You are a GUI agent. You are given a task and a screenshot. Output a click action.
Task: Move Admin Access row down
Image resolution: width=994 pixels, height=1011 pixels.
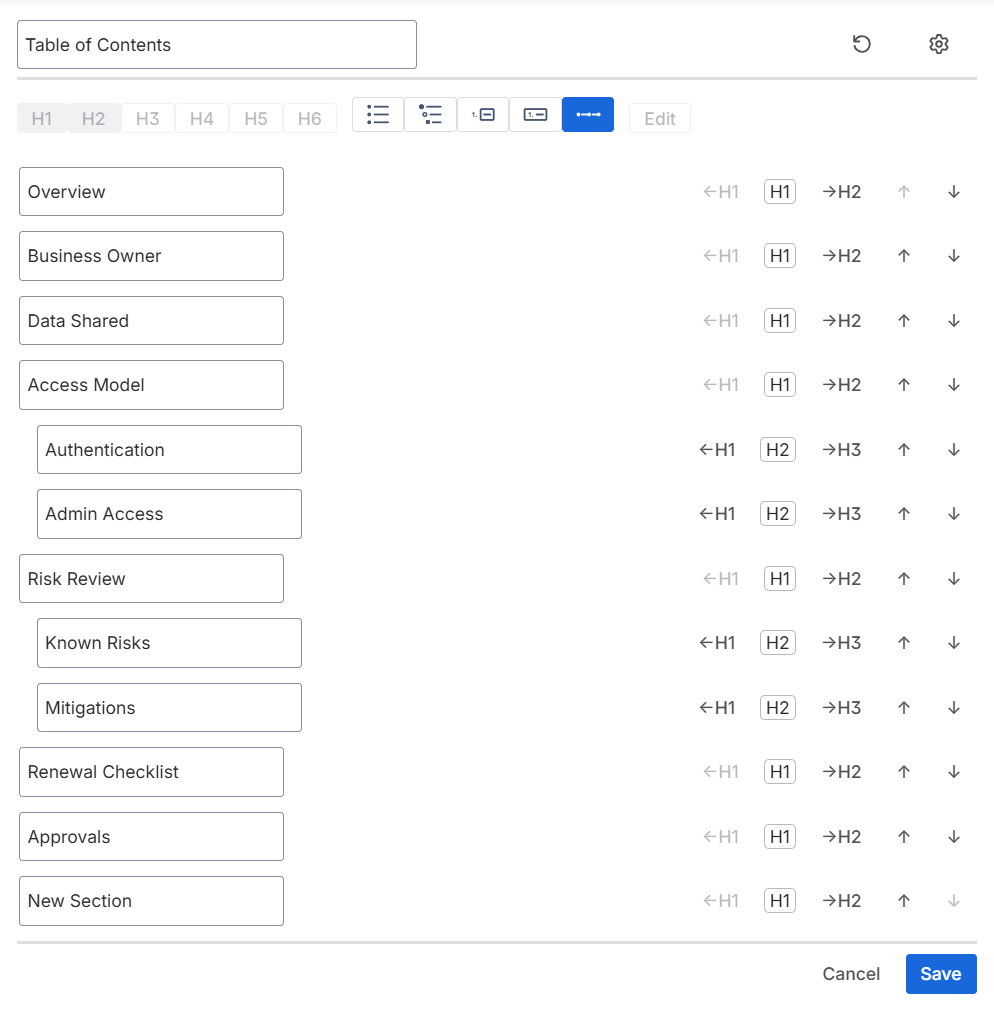click(x=954, y=514)
